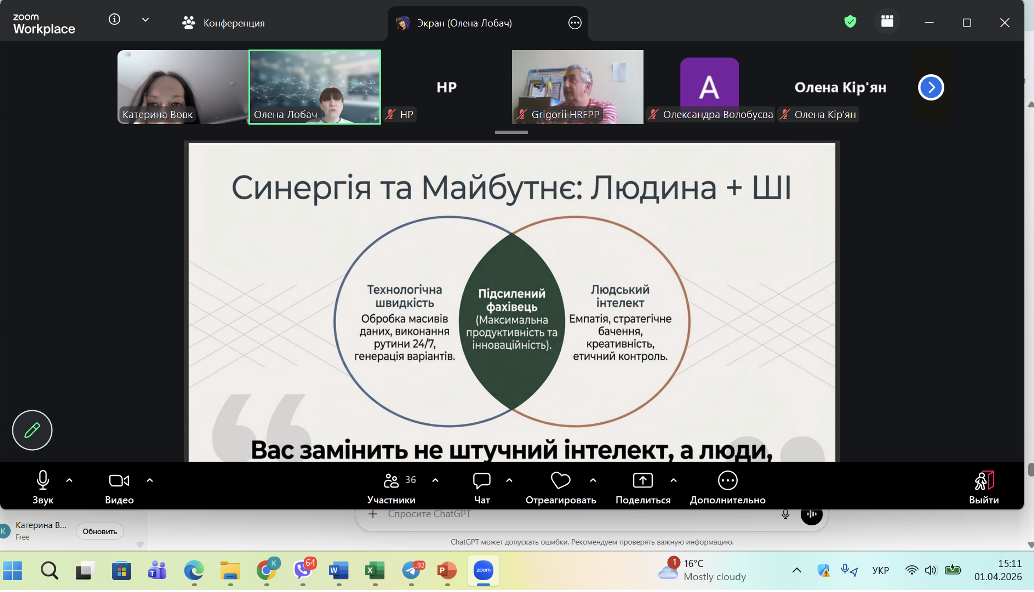Open the Chat panel (Чат)
Screen dimensions: 1034x592
coord(482,481)
